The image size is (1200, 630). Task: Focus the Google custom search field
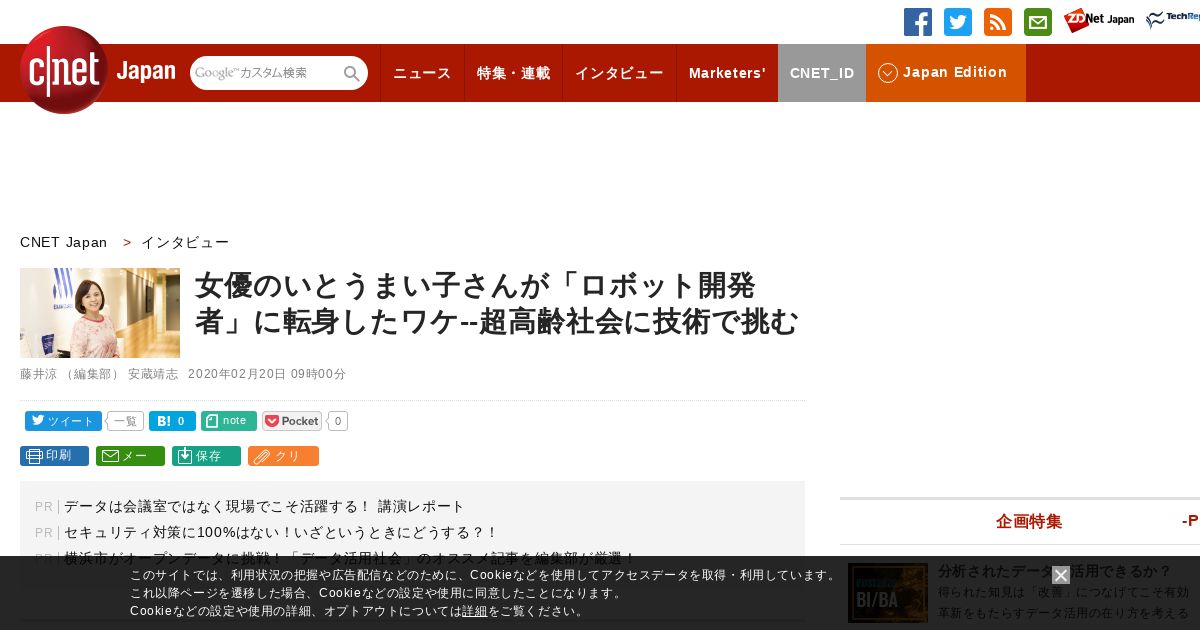pyautogui.click(x=266, y=73)
